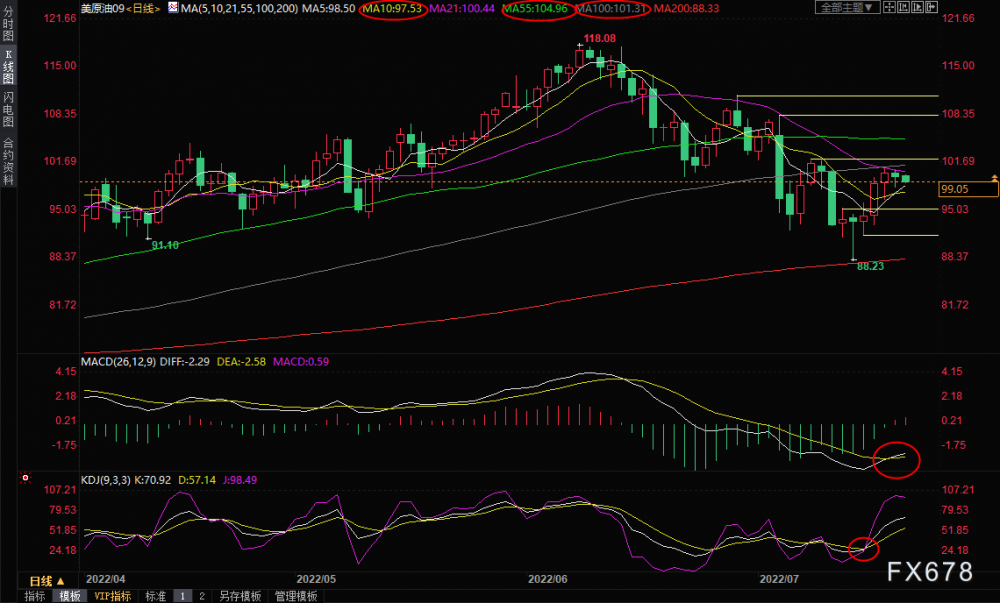Select the K线图 sidebar tab

[x=8, y=66]
